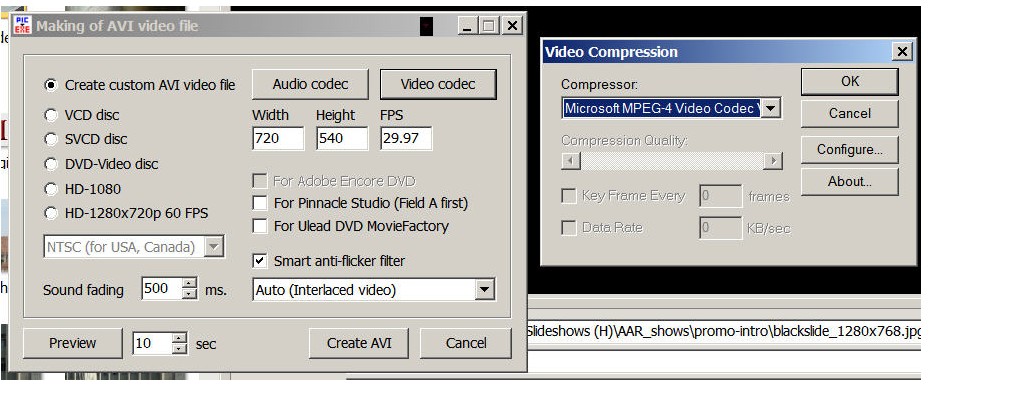Viewport: 1027px width, 409px height.
Task: Close the Making of AVI window
Action: (x=512, y=25)
